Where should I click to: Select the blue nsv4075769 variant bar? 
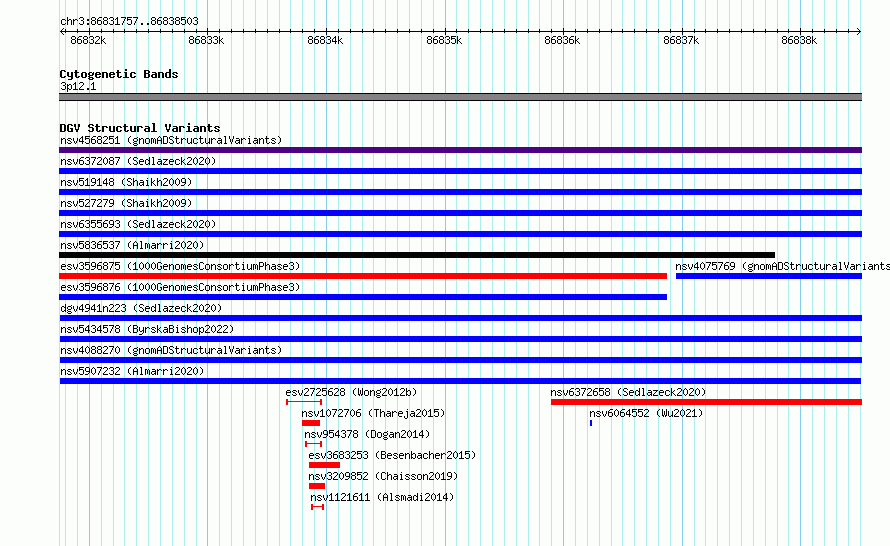coord(769,276)
